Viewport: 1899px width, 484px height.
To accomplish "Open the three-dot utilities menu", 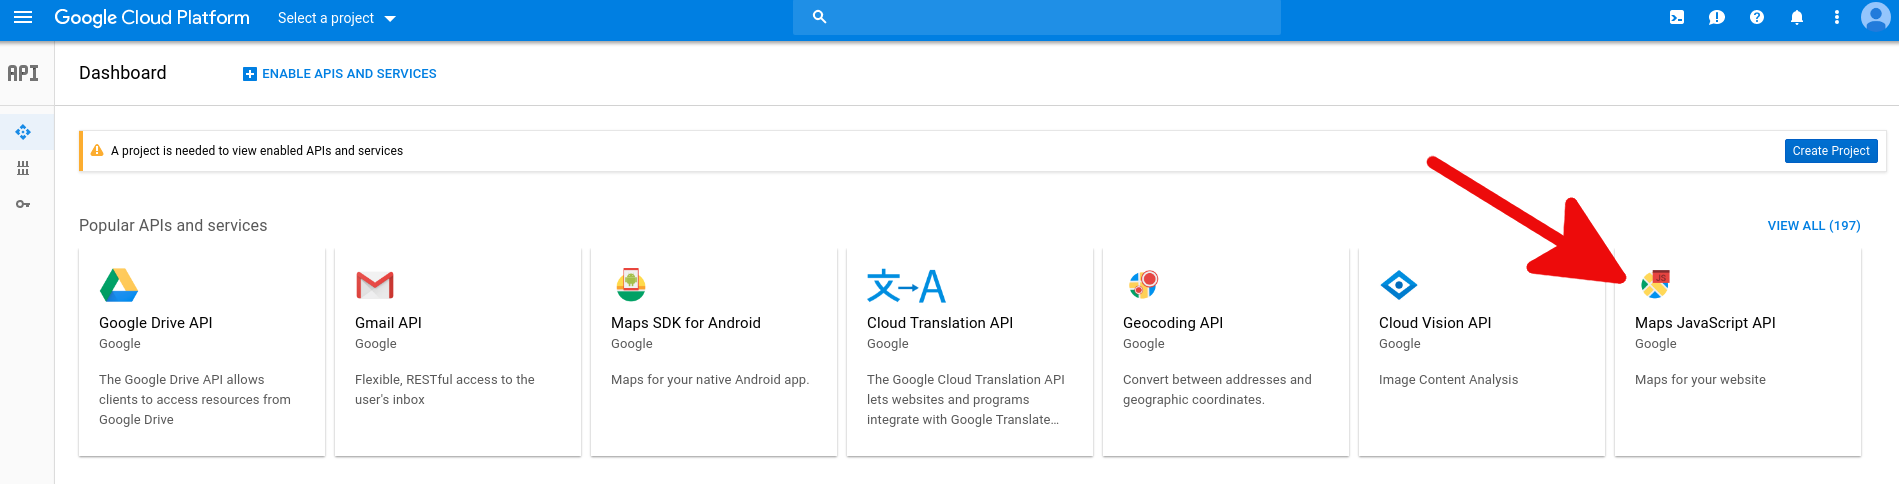I will tap(1837, 17).
